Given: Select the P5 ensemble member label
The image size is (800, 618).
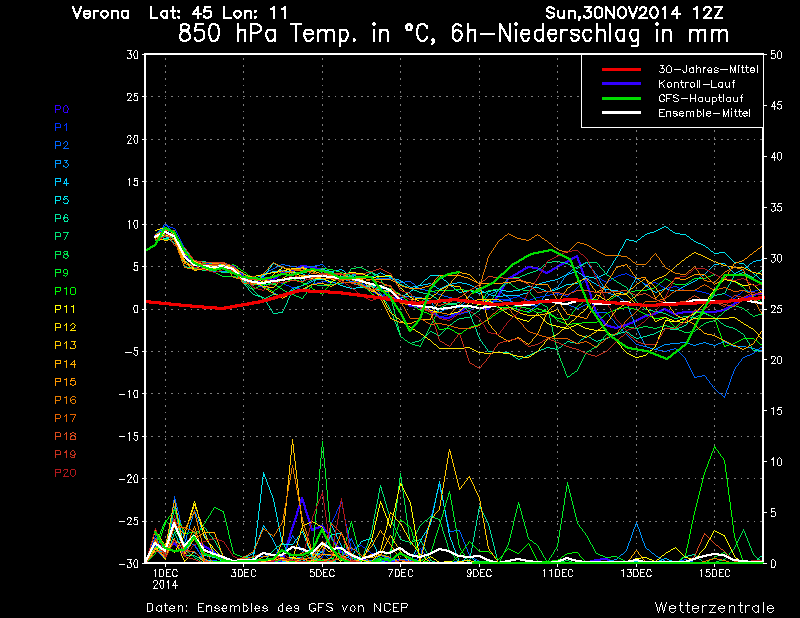Looking at the screenshot, I should tap(61, 200).
